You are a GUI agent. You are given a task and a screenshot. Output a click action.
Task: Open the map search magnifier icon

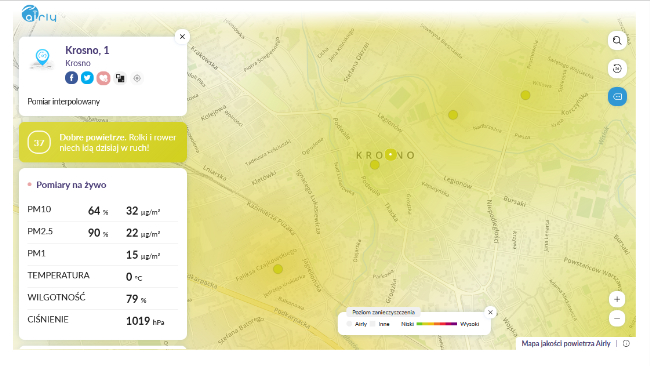tap(617, 41)
